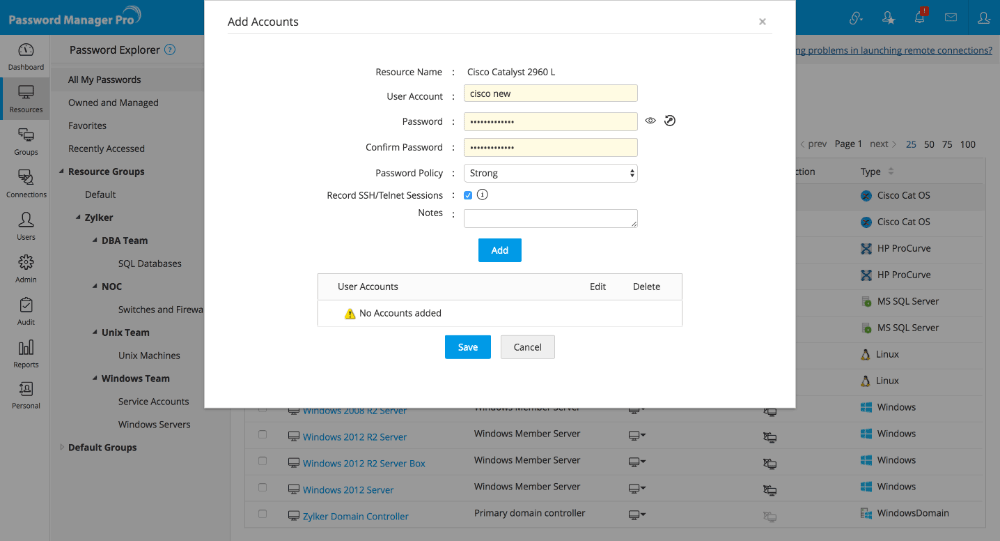Click the Record SSH/Telnet info icon
The width and height of the screenshot is (1000, 541).
[482, 195]
